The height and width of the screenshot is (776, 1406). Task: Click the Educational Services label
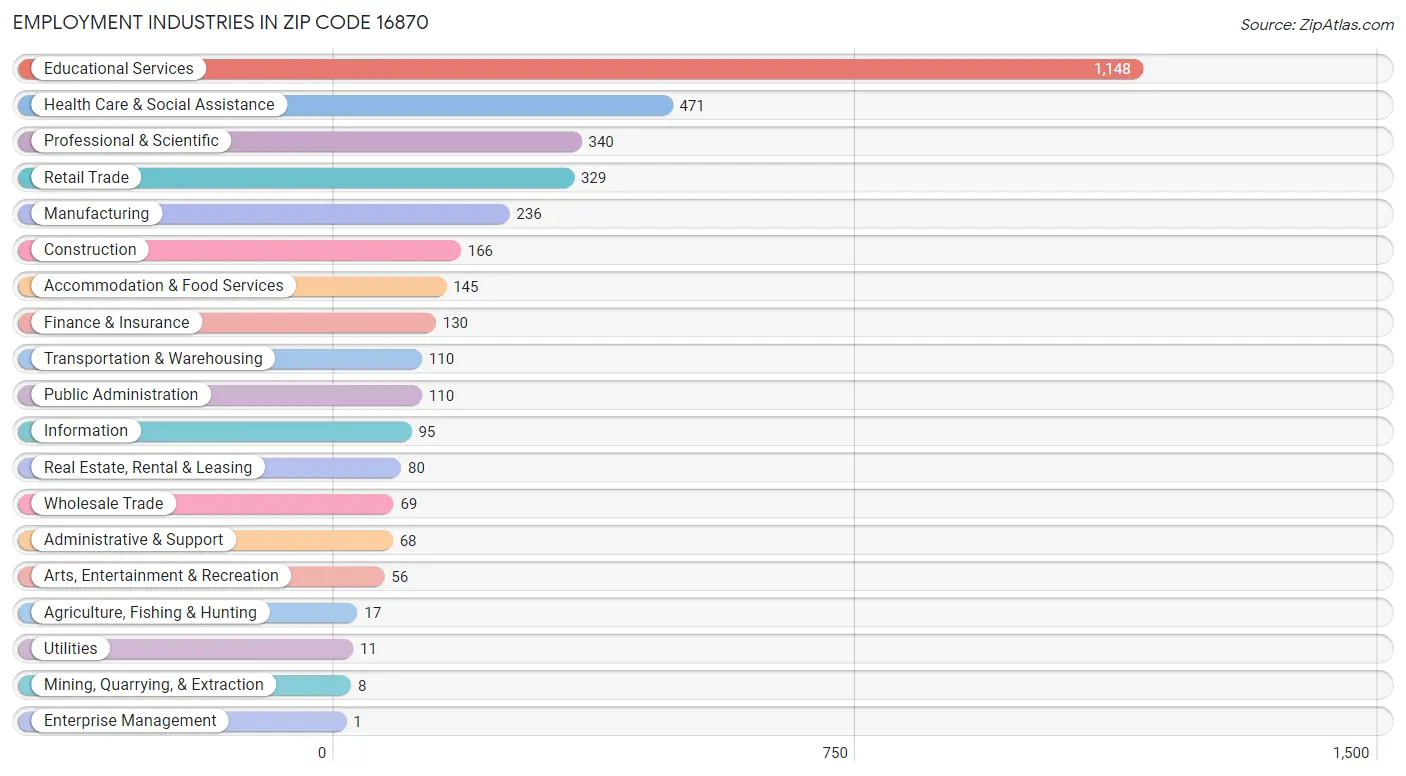119,69
